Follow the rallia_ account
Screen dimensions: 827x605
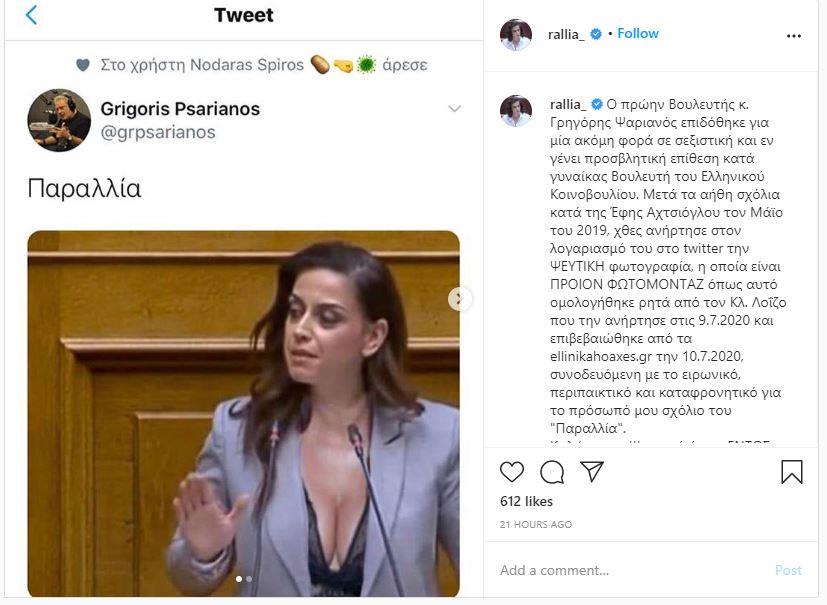pos(638,33)
